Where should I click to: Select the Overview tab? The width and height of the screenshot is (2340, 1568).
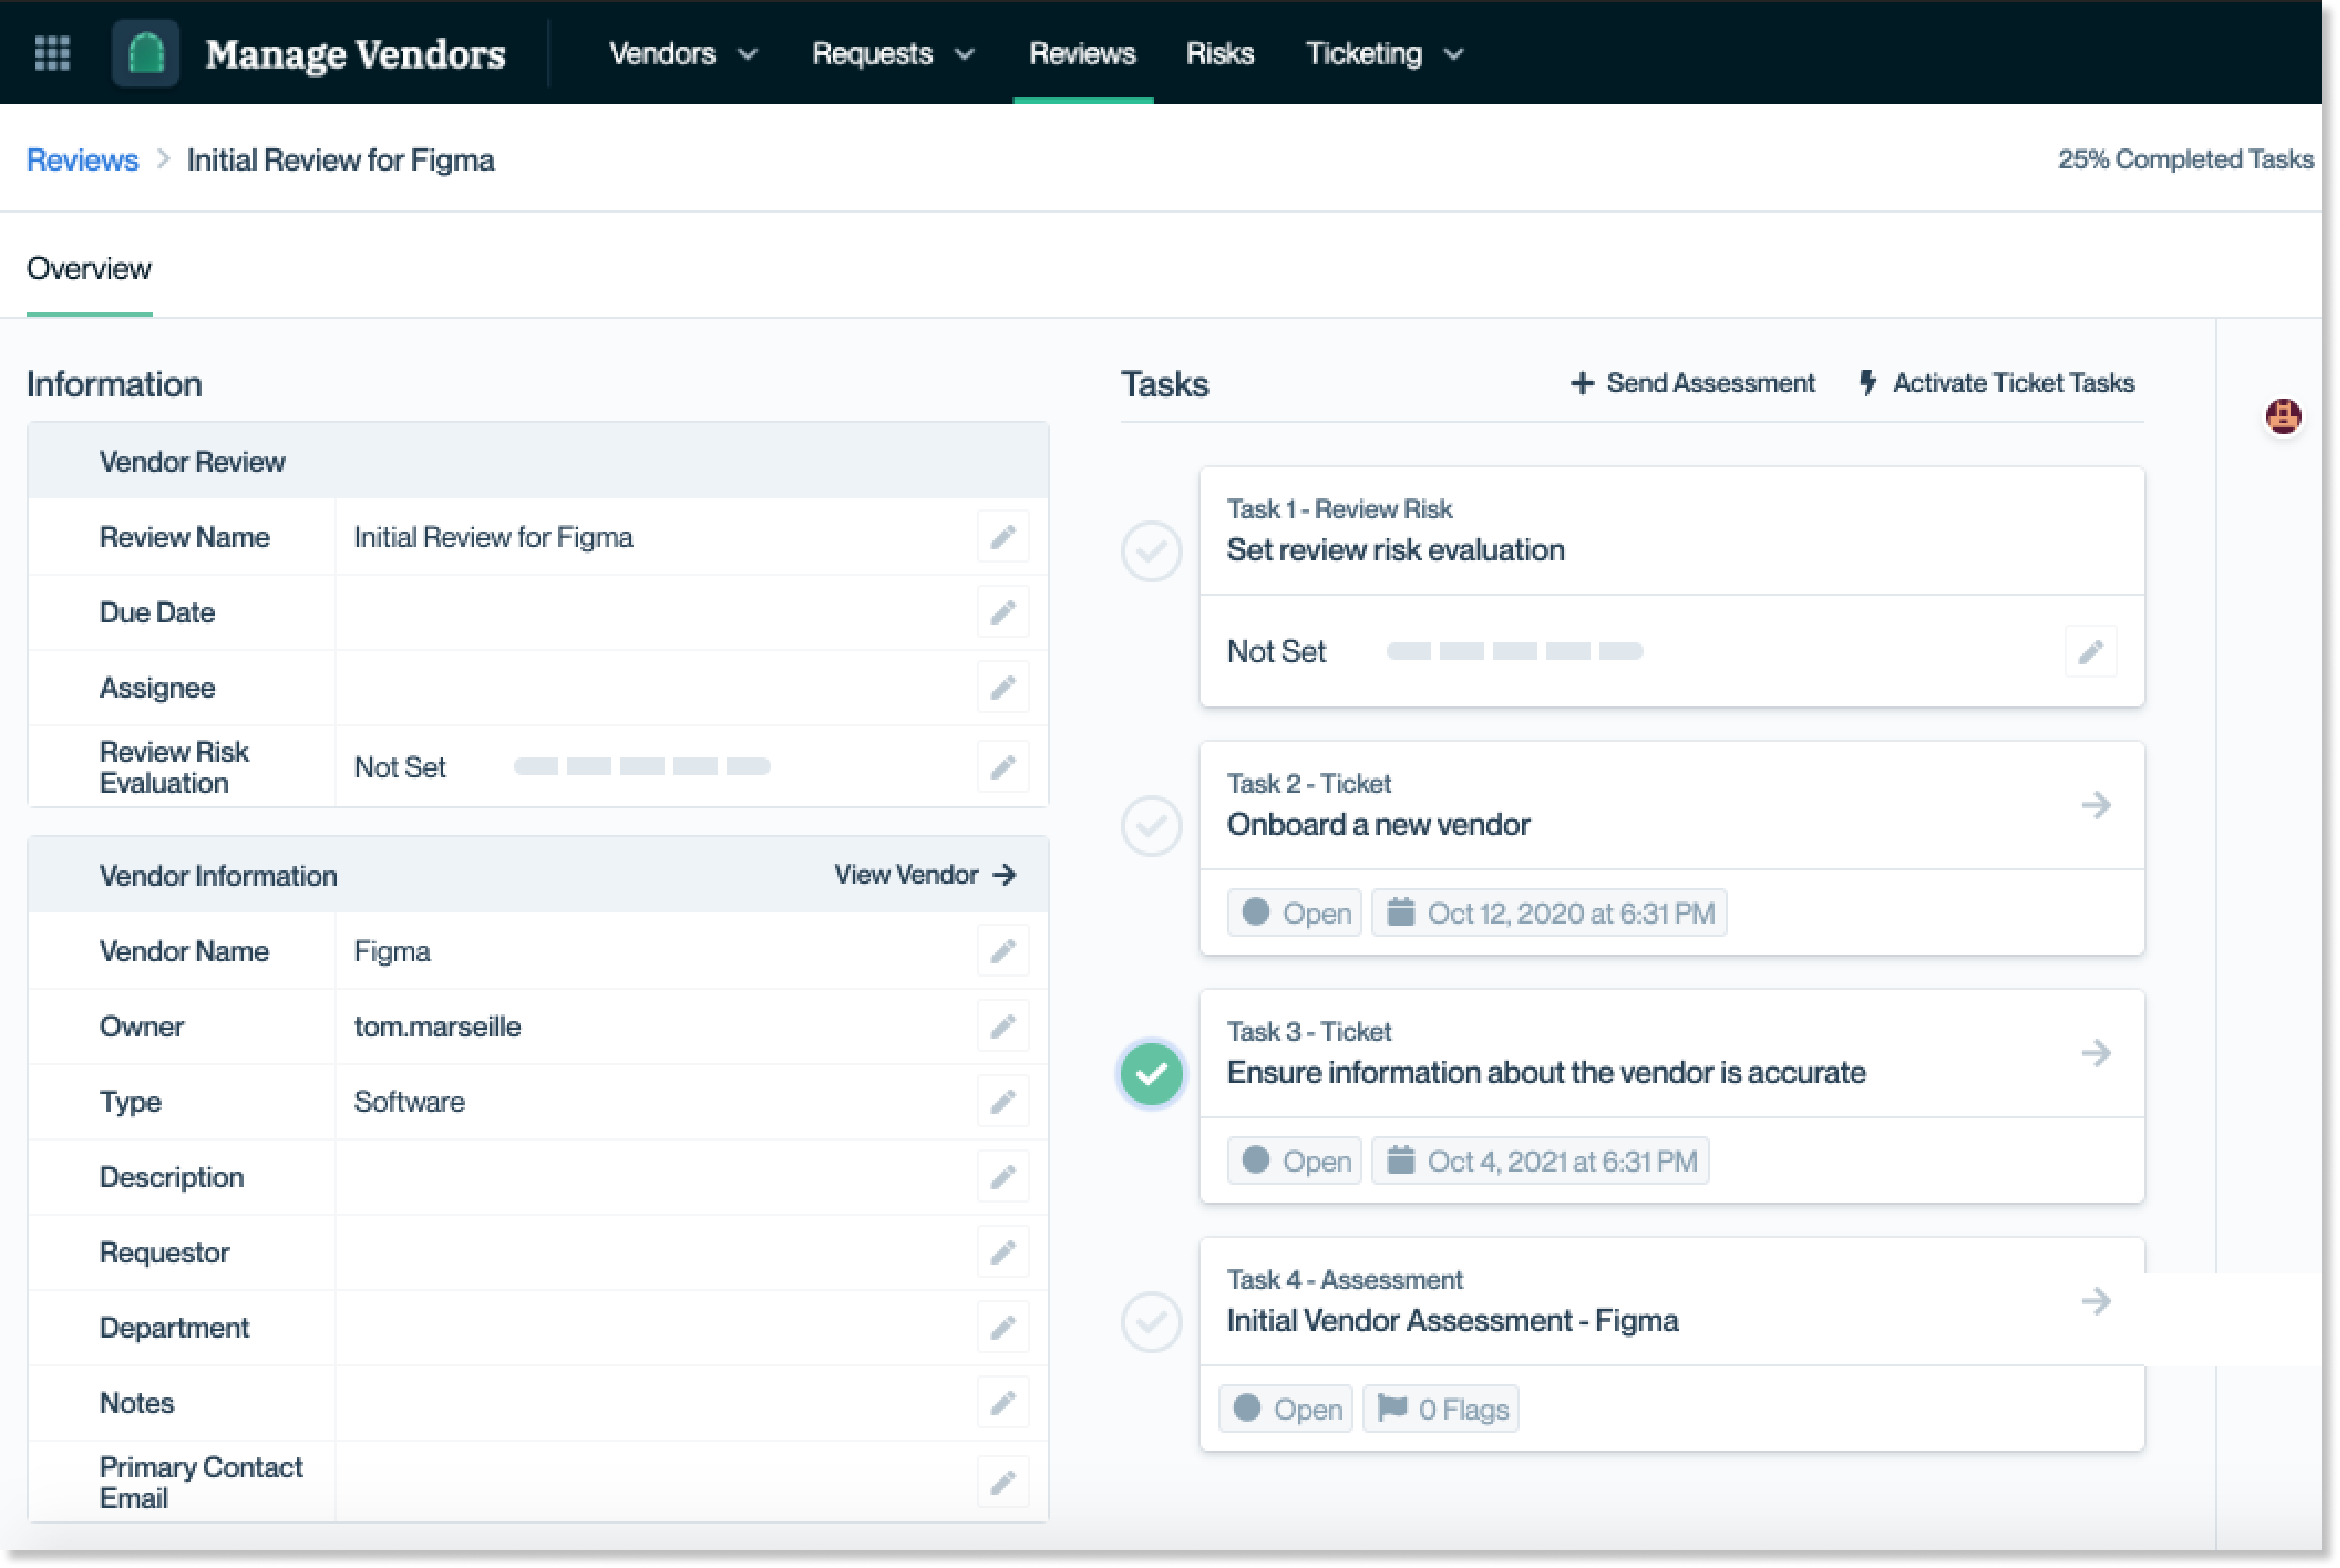tap(89, 269)
